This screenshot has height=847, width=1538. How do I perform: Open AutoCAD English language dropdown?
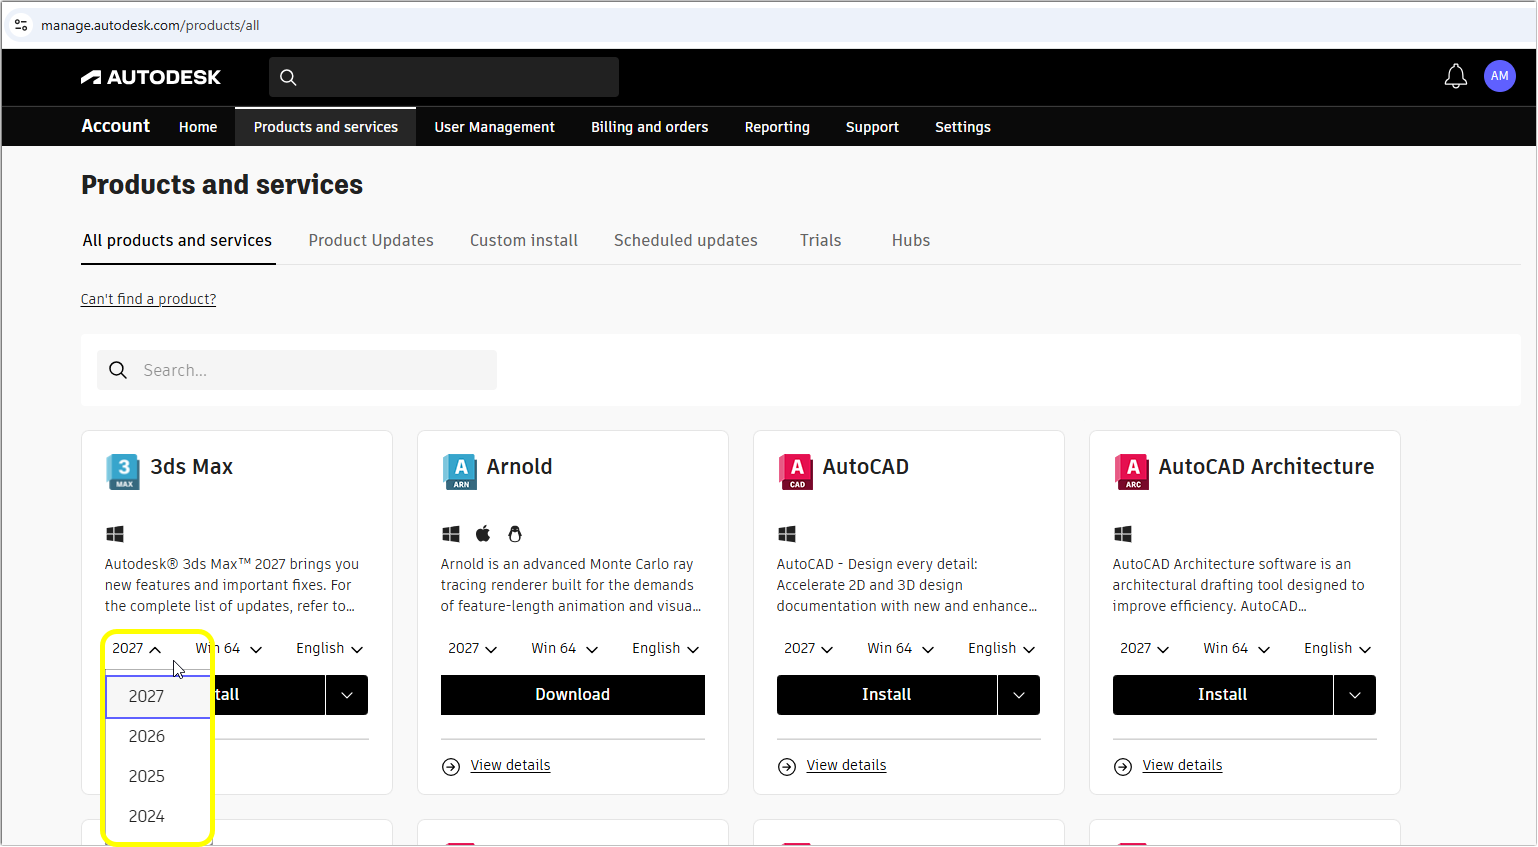click(x=1001, y=649)
